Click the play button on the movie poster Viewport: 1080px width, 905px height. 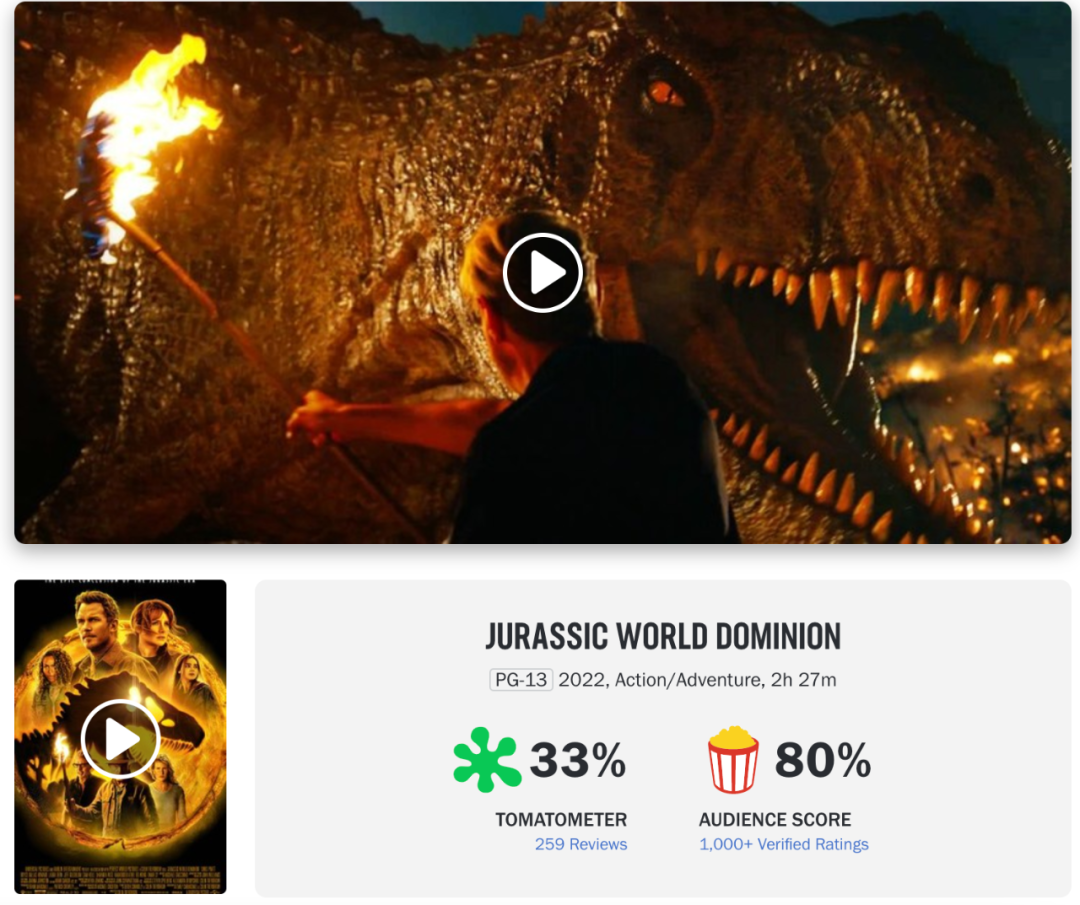(x=121, y=739)
